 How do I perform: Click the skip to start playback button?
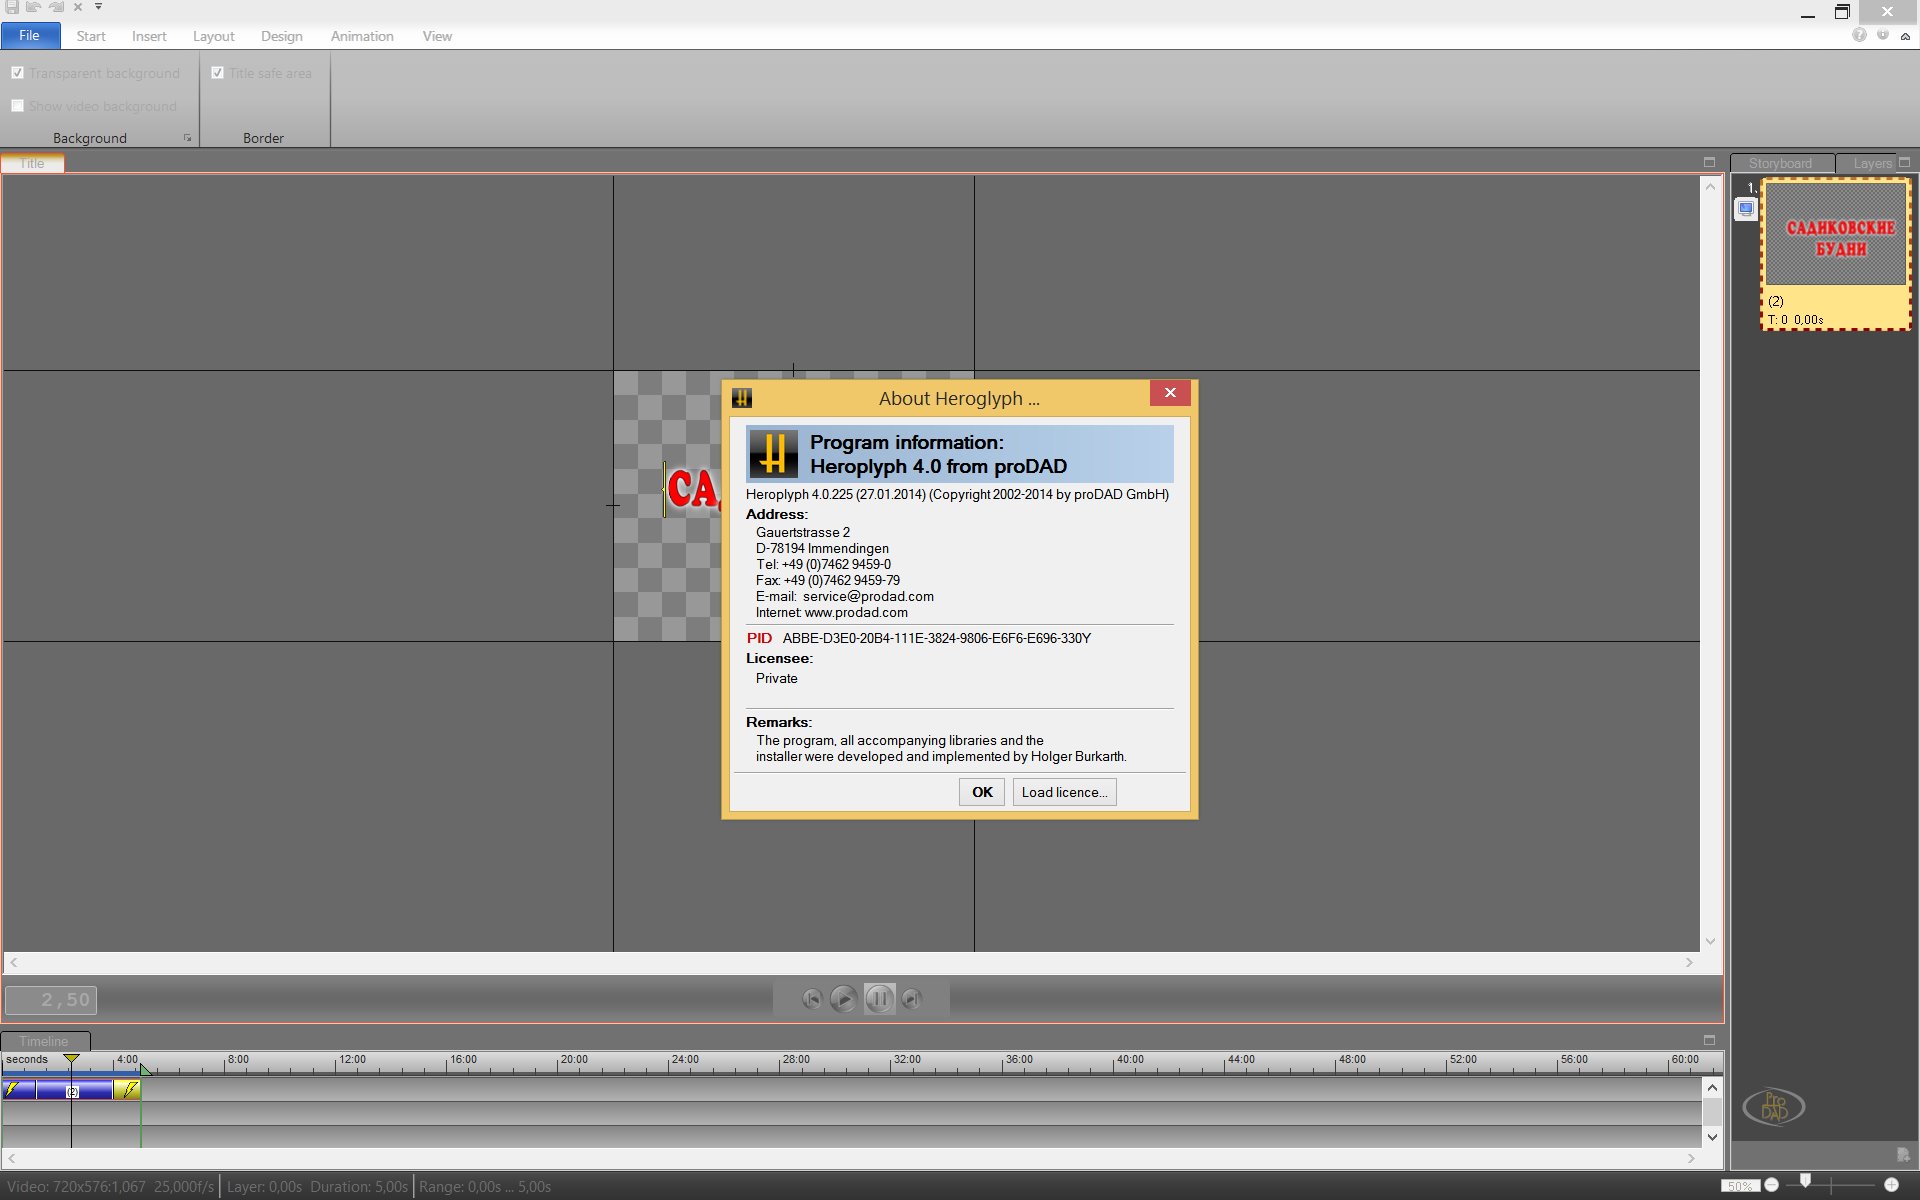(812, 998)
